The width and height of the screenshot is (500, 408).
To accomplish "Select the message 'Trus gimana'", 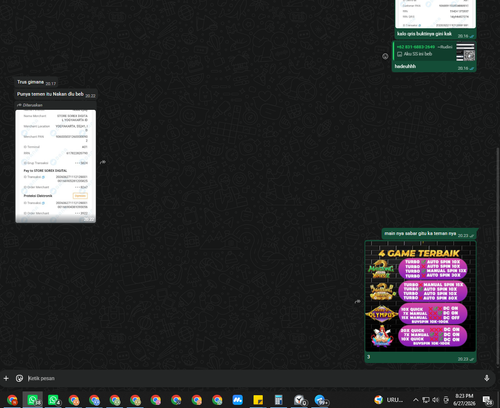I will (30, 82).
